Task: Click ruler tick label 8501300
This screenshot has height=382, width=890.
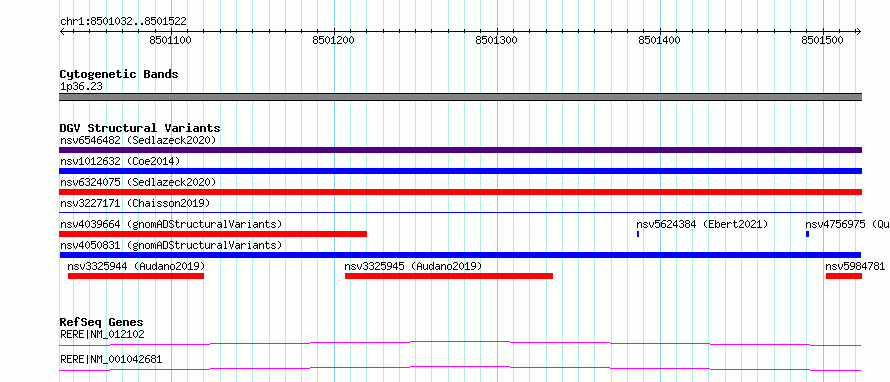Action: [x=497, y=40]
